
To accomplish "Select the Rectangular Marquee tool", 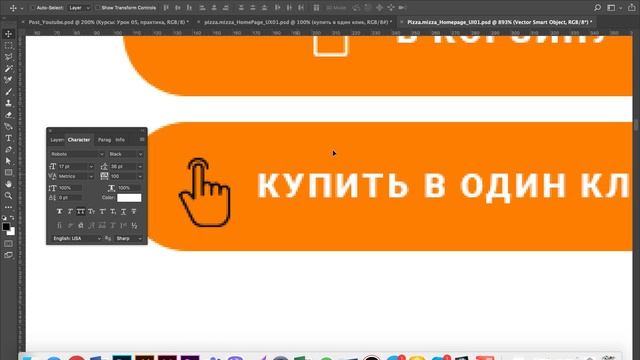I will point(8,46).
